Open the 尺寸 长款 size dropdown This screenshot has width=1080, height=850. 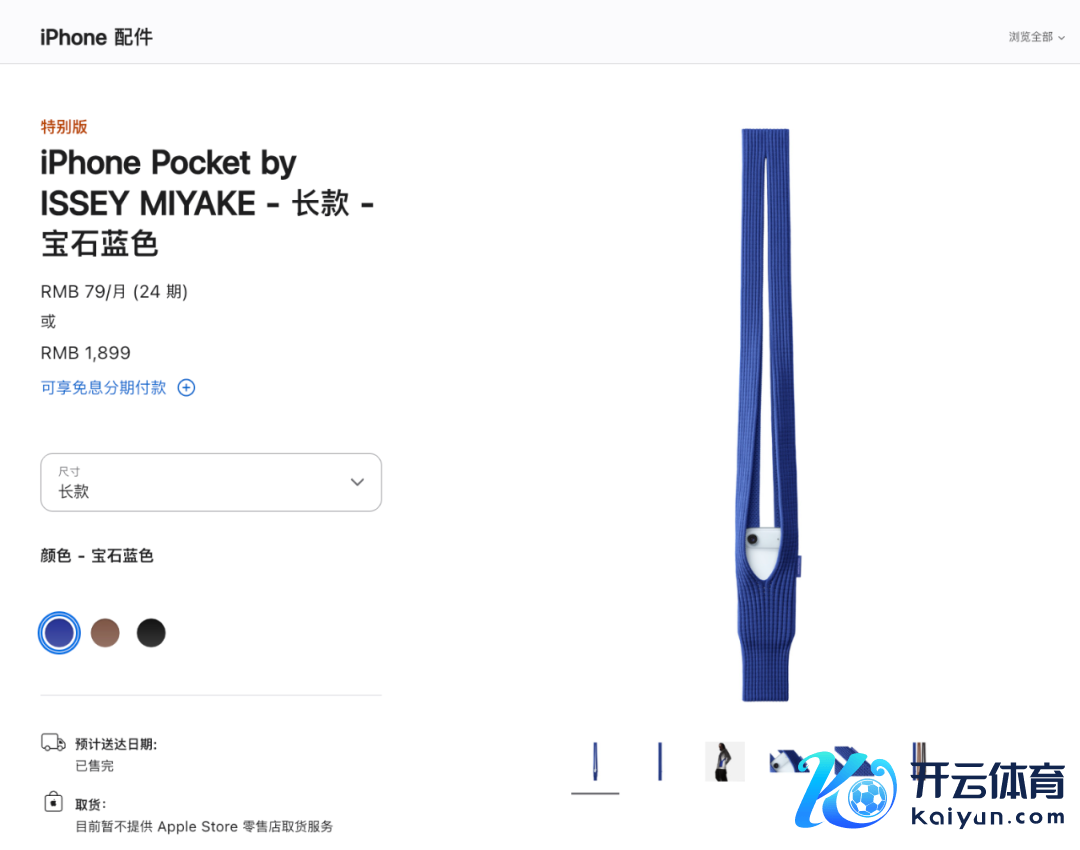point(211,482)
